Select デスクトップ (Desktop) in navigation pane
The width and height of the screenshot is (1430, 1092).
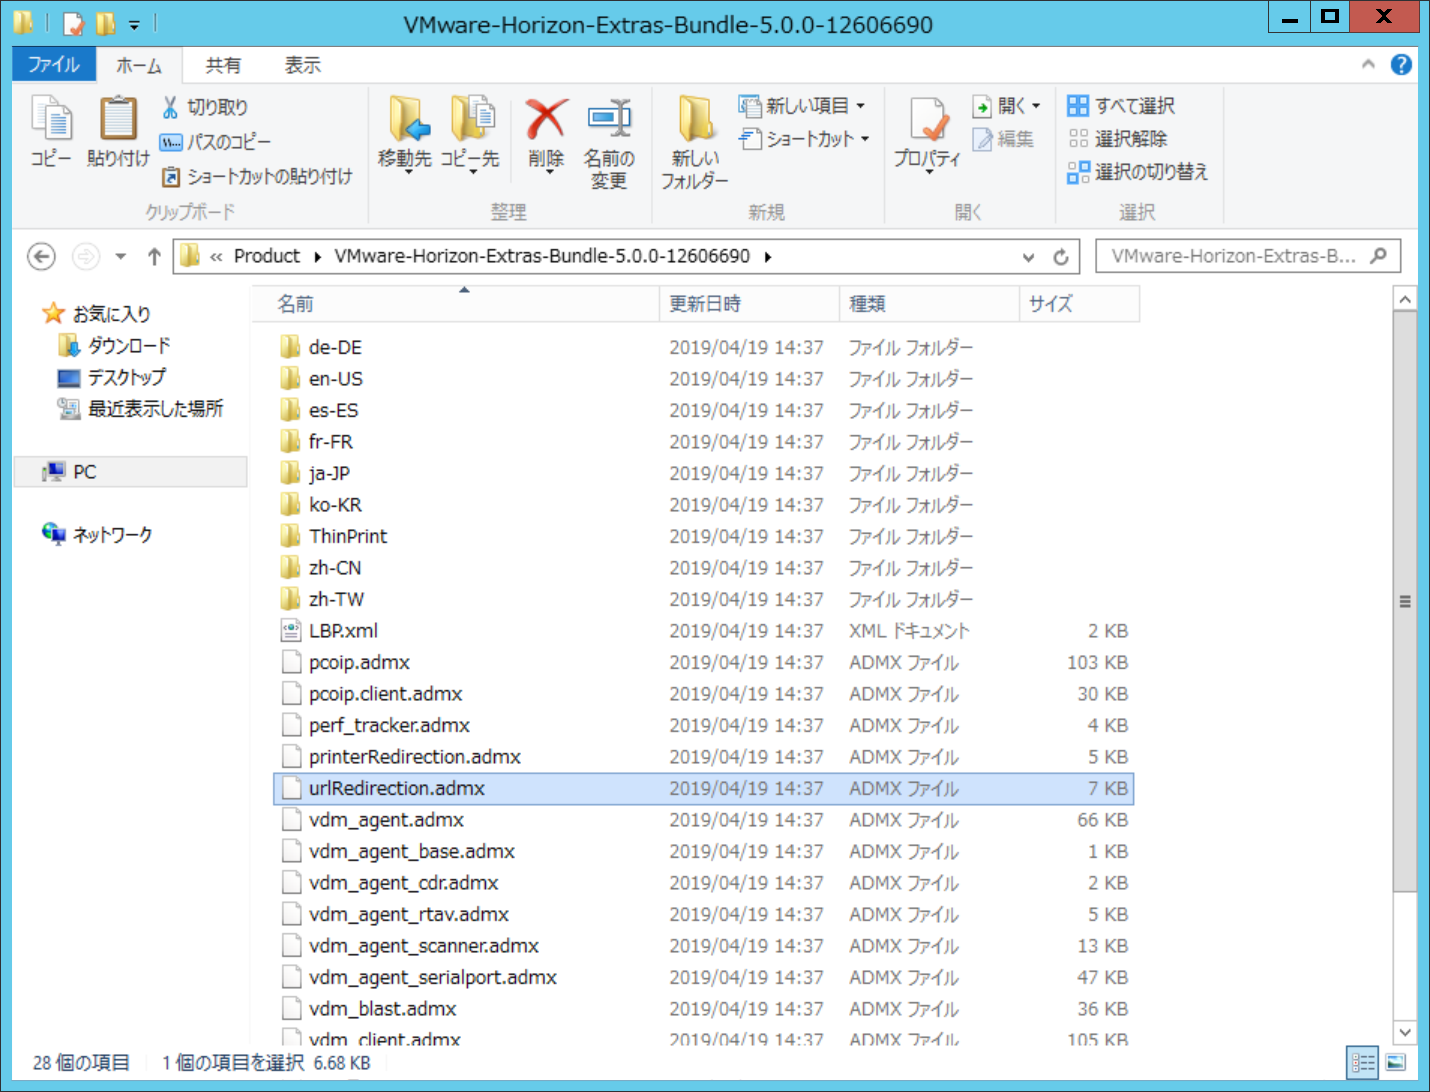pyautogui.click(x=112, y=377)
